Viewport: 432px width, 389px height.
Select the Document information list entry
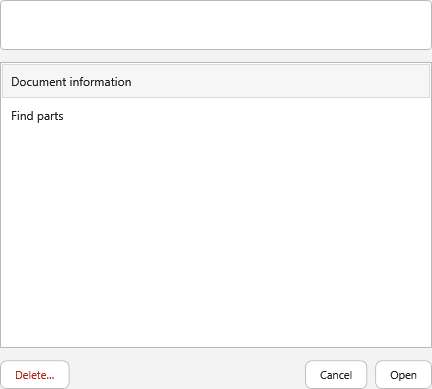pyautogui.click(x=216, y=81)
